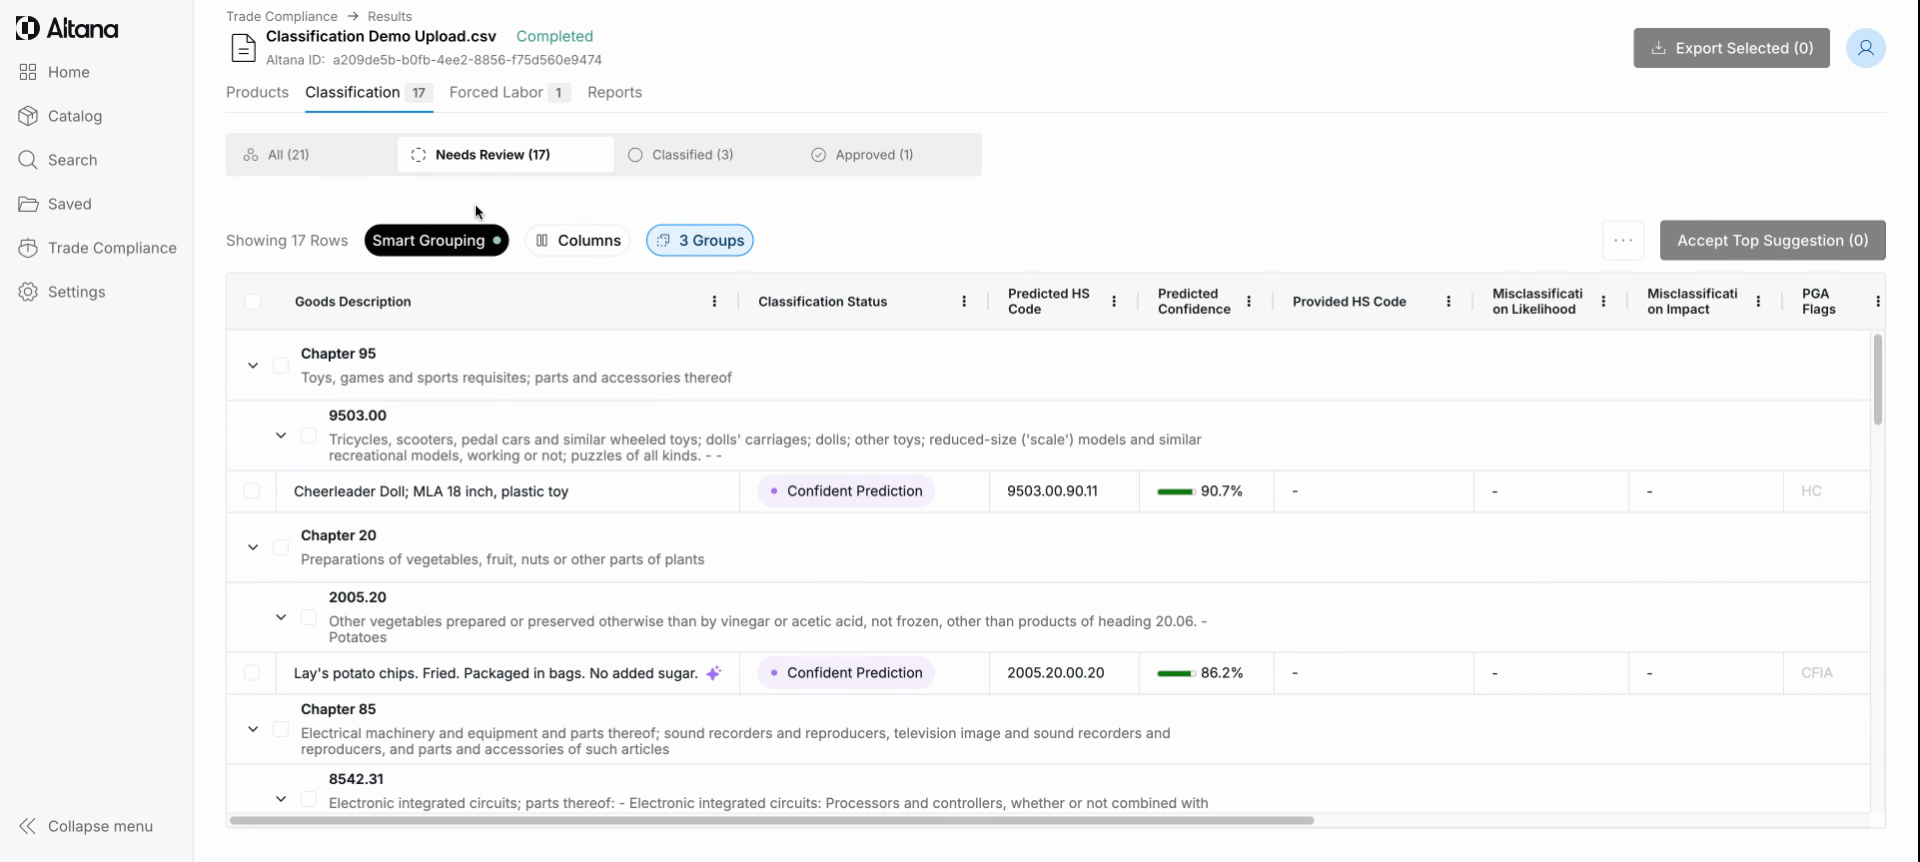Click the Export Selected button

click(x=1731, y=48)
